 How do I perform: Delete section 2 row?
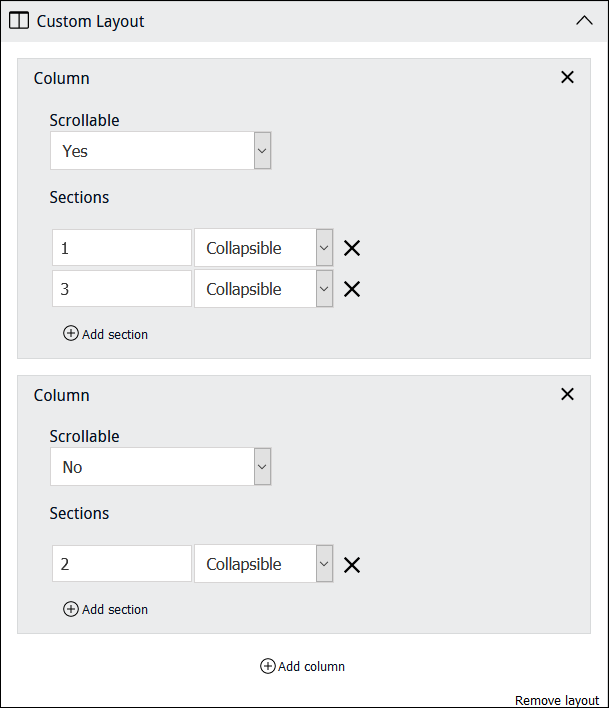pyautogui.click(x=352, y=565)
